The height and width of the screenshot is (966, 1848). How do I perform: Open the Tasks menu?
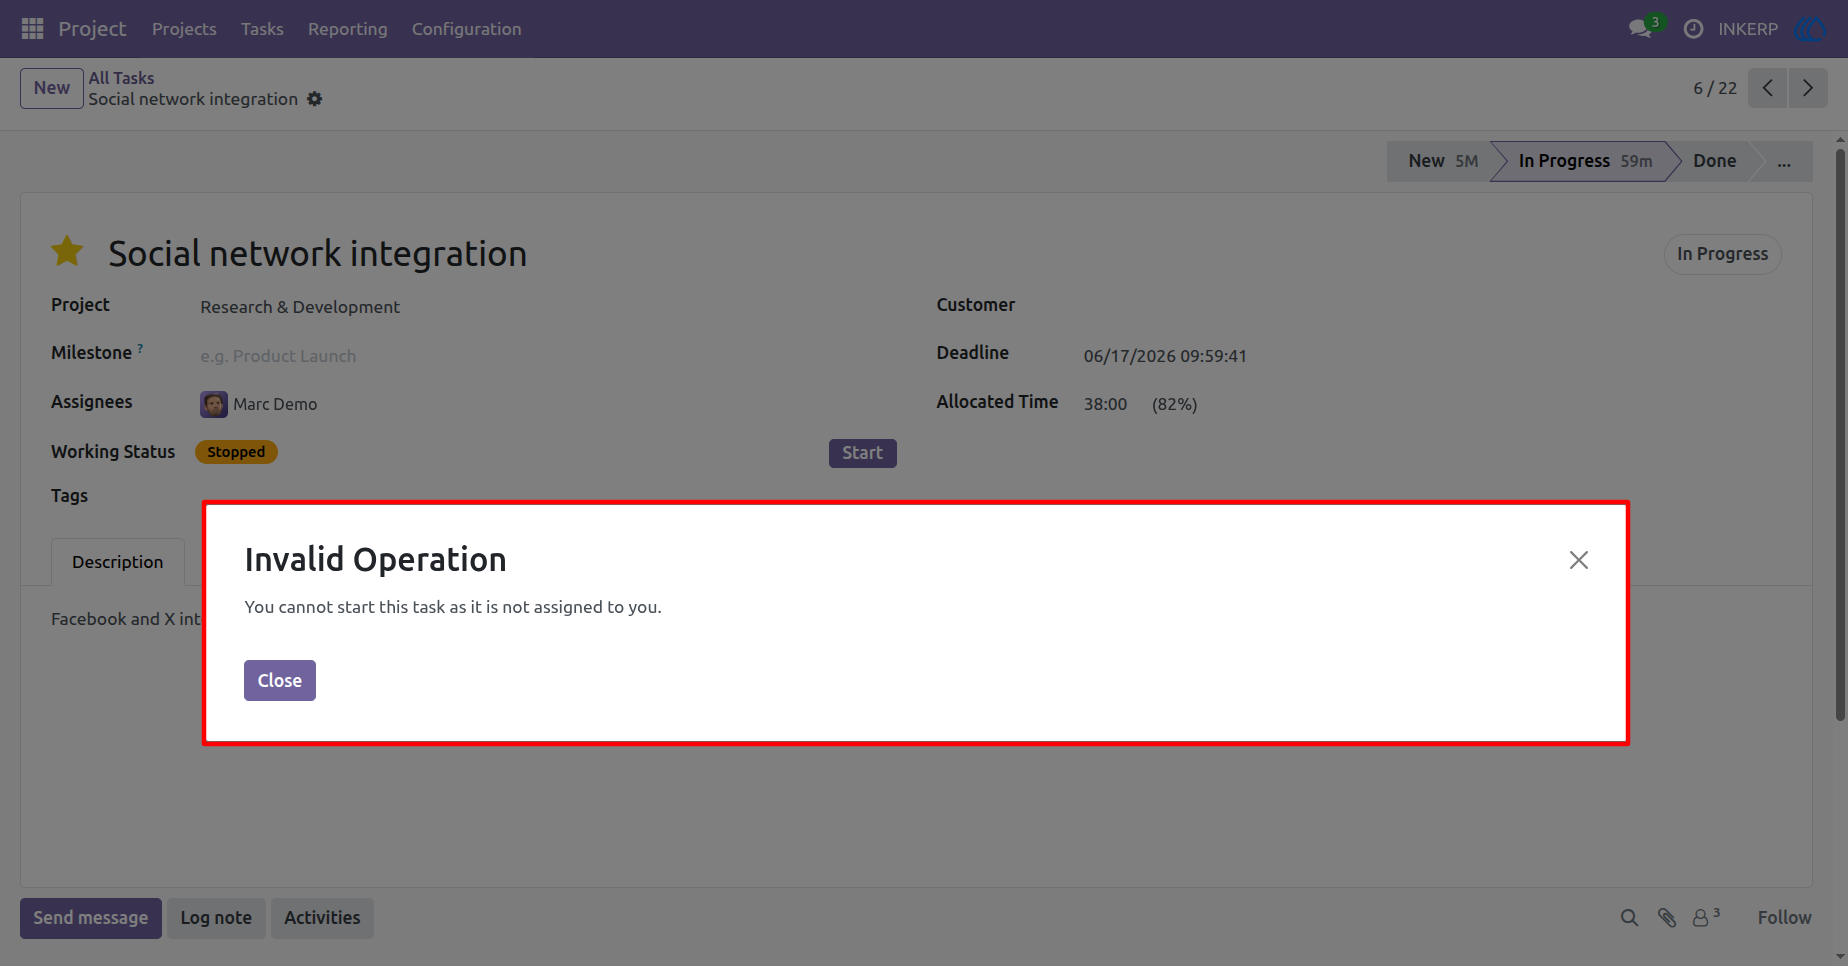click(262, 29)
